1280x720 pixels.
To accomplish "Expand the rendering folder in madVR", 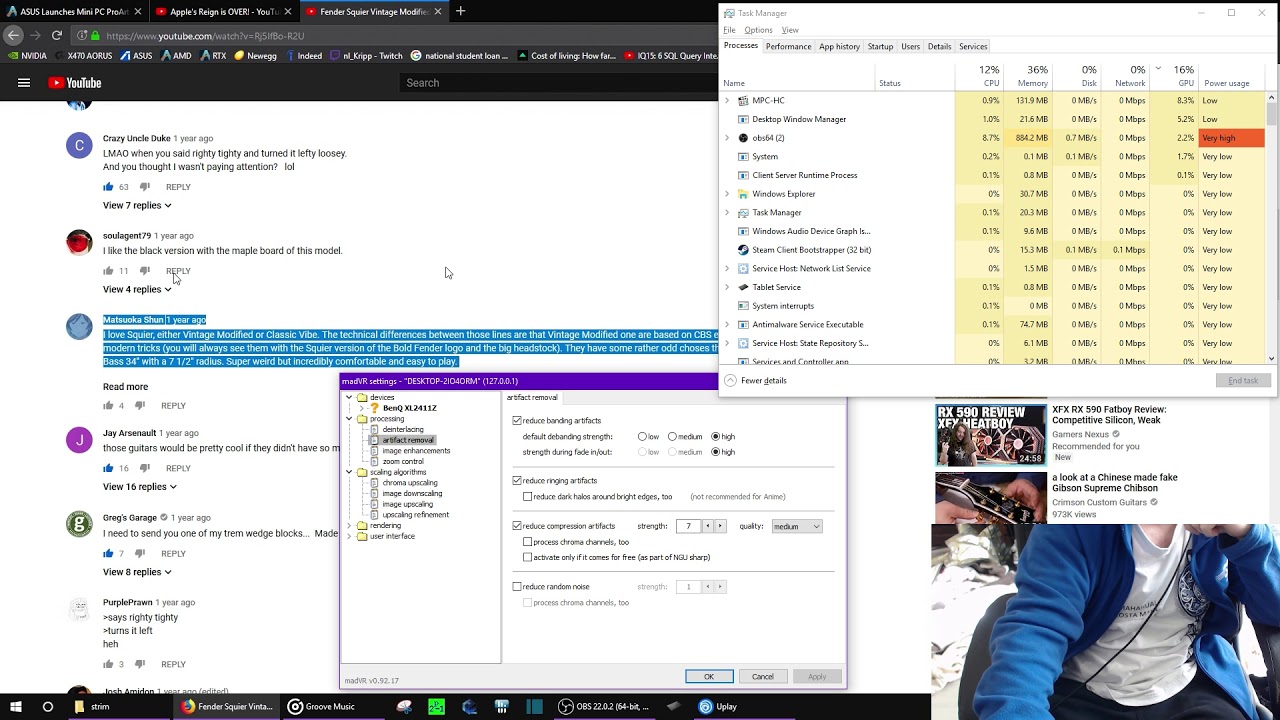I will click(x=349, y=526).
